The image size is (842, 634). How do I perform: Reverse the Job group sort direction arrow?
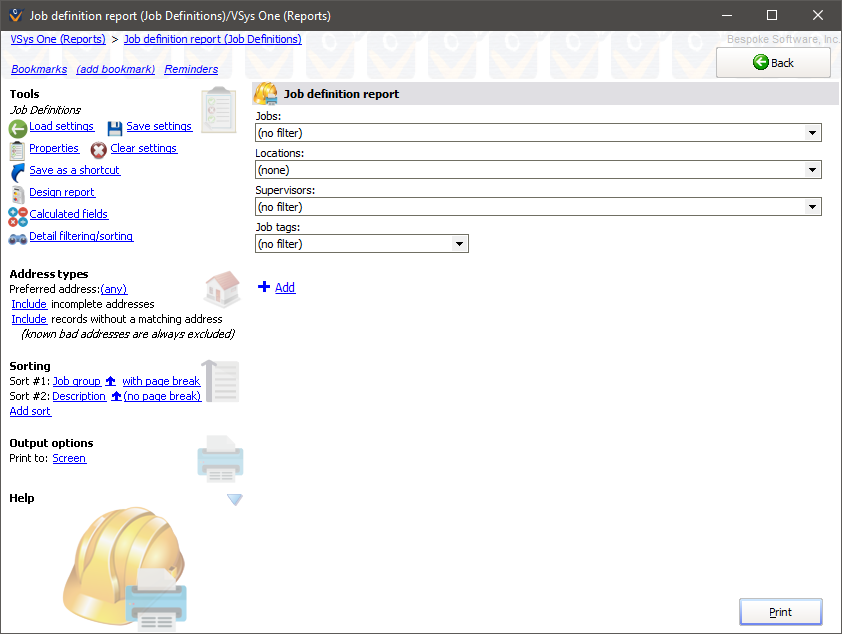[x=110, y=380]
